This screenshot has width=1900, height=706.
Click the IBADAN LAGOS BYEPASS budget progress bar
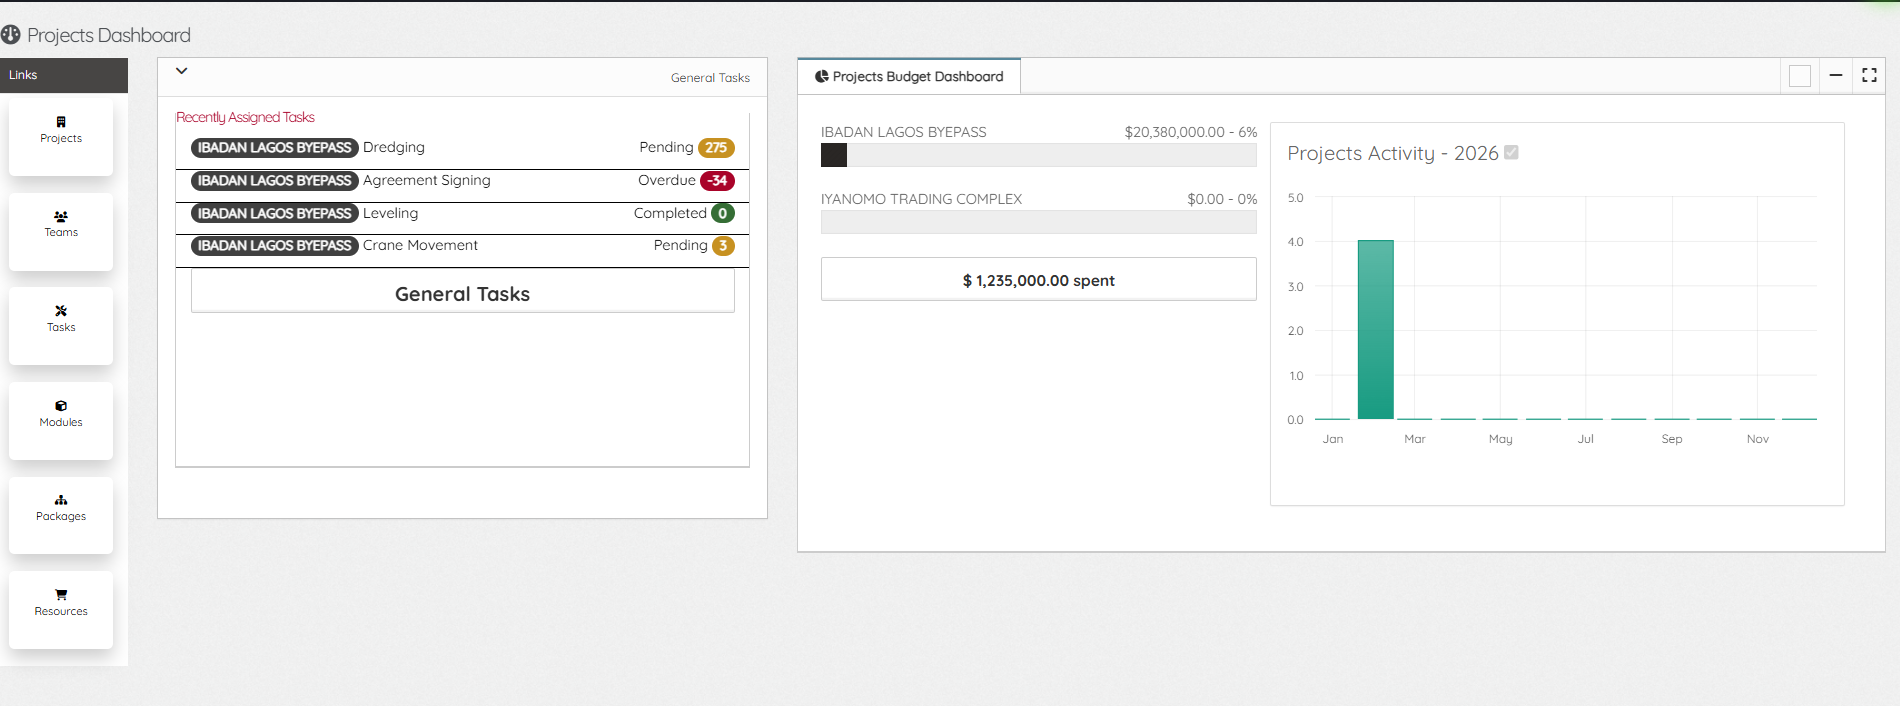1038,155
